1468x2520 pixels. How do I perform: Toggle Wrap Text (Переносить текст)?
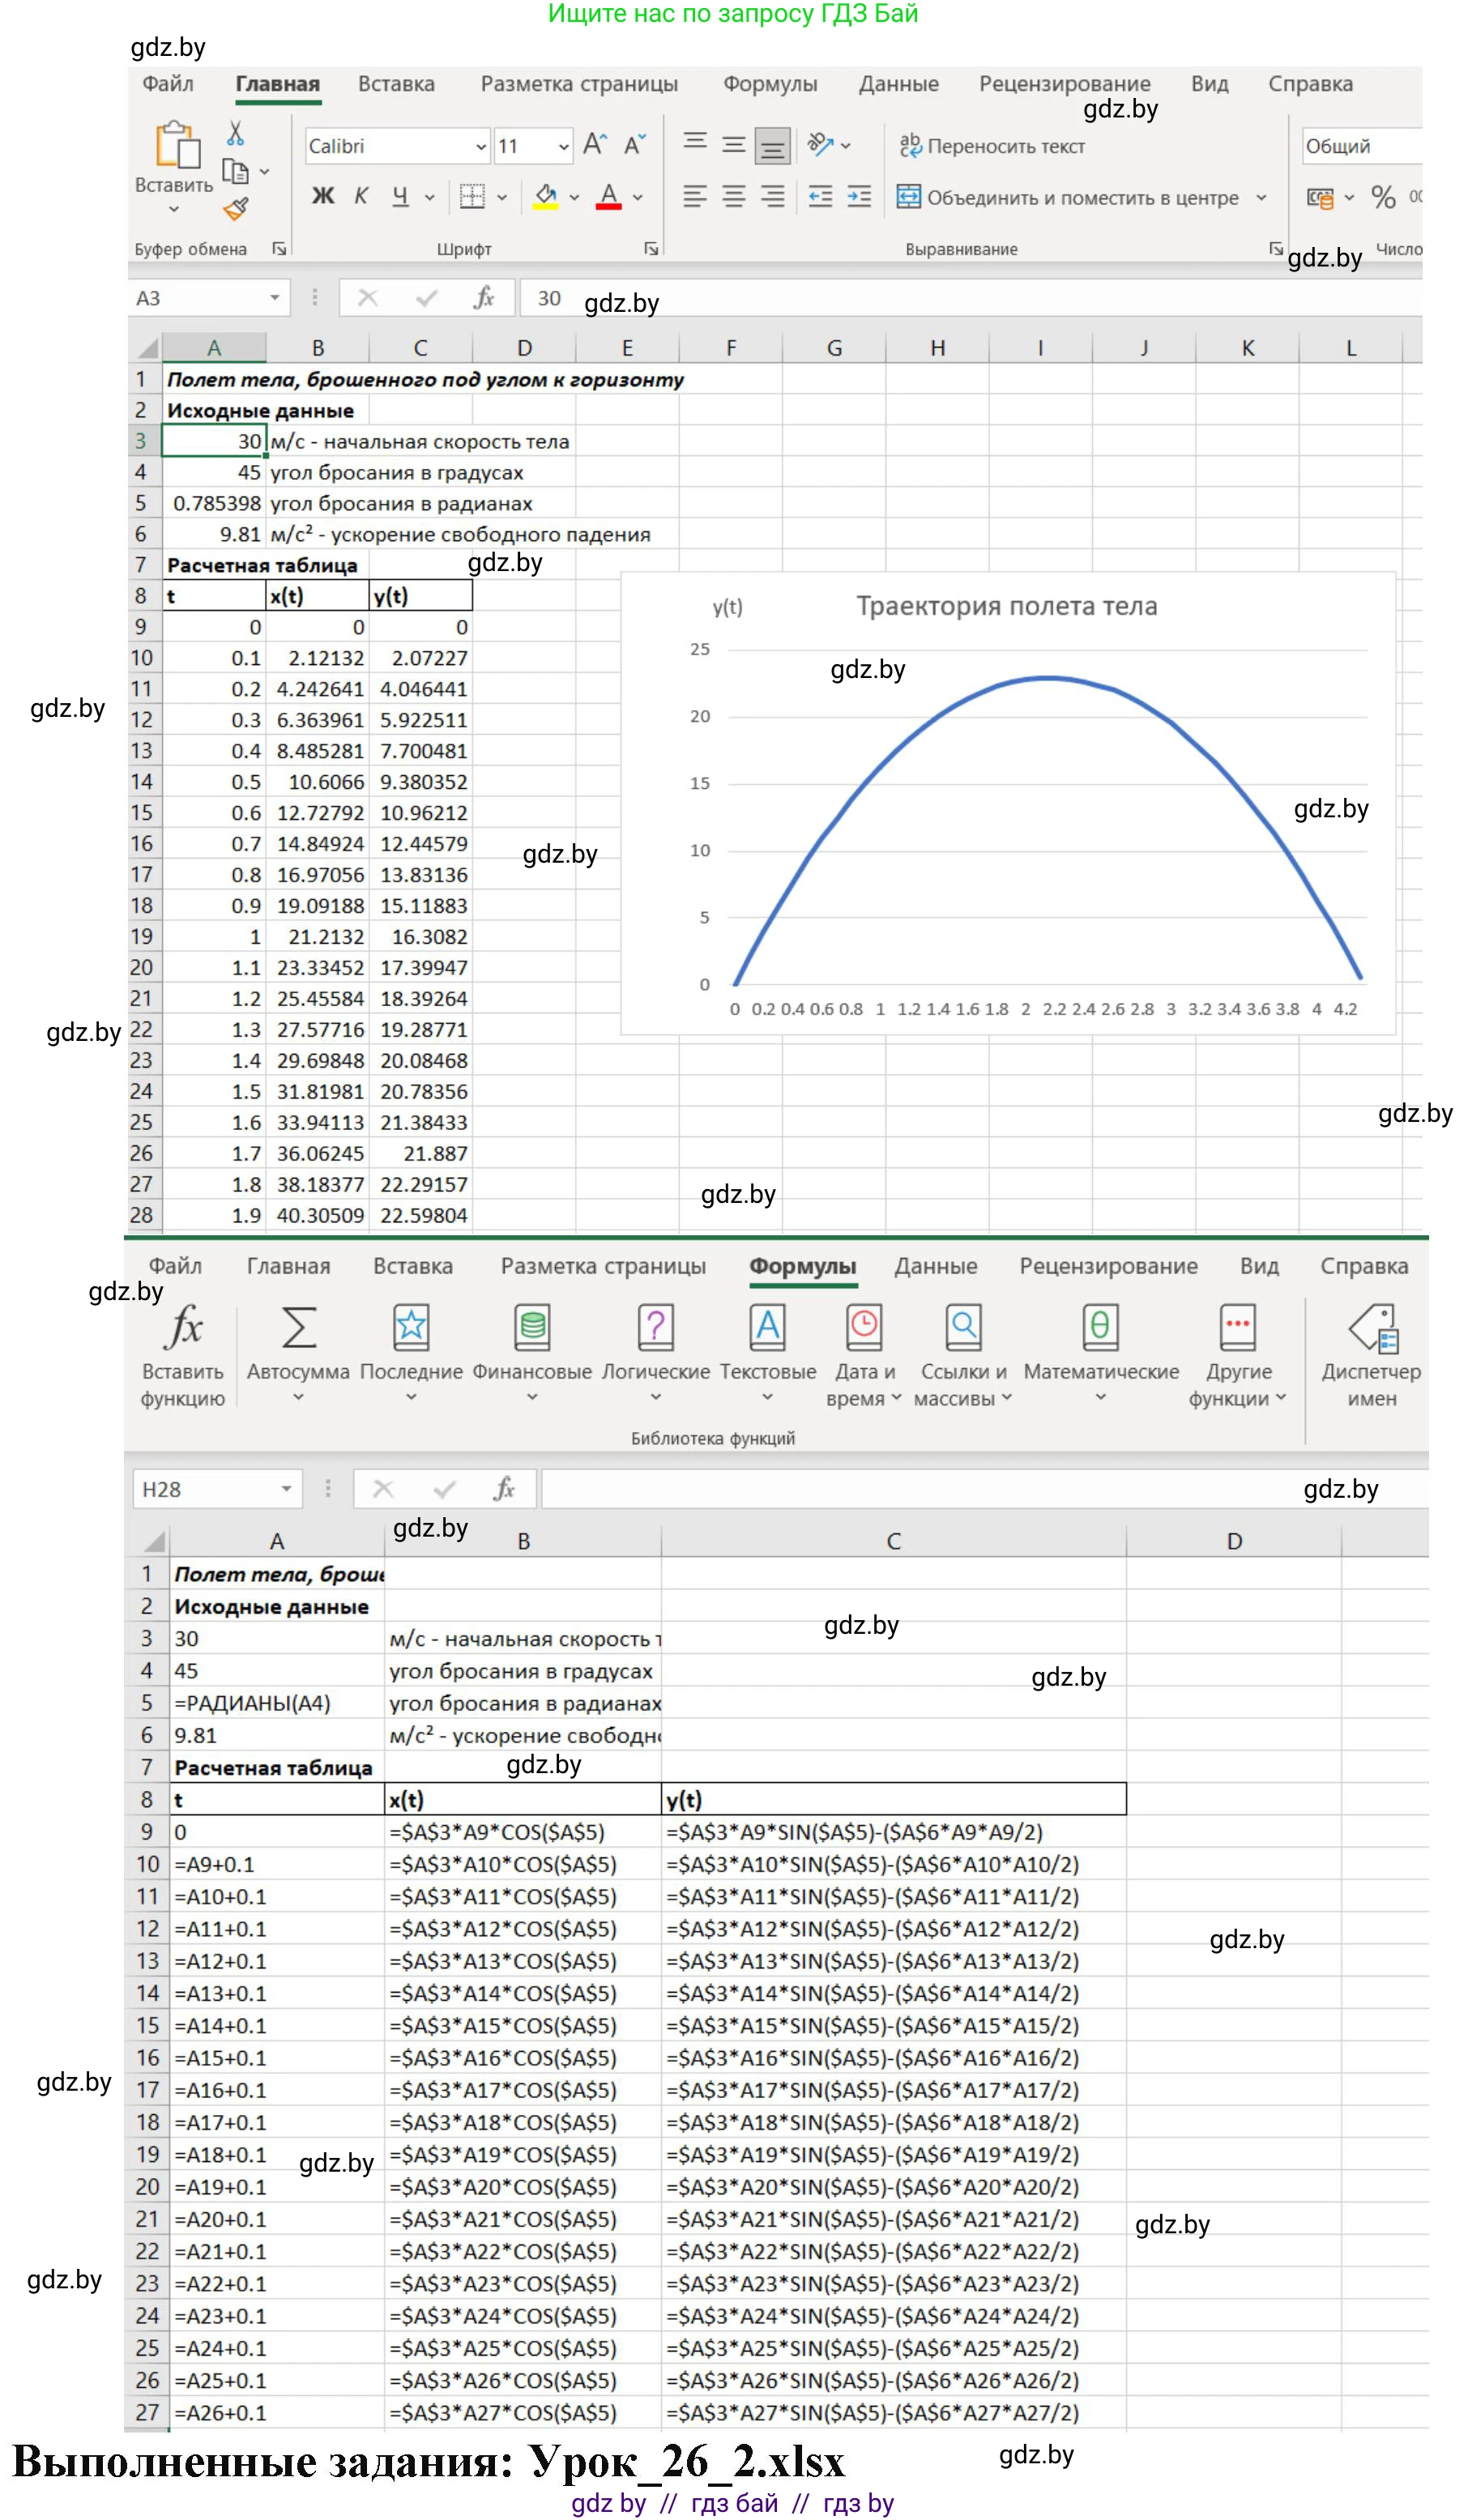point(991,146)
